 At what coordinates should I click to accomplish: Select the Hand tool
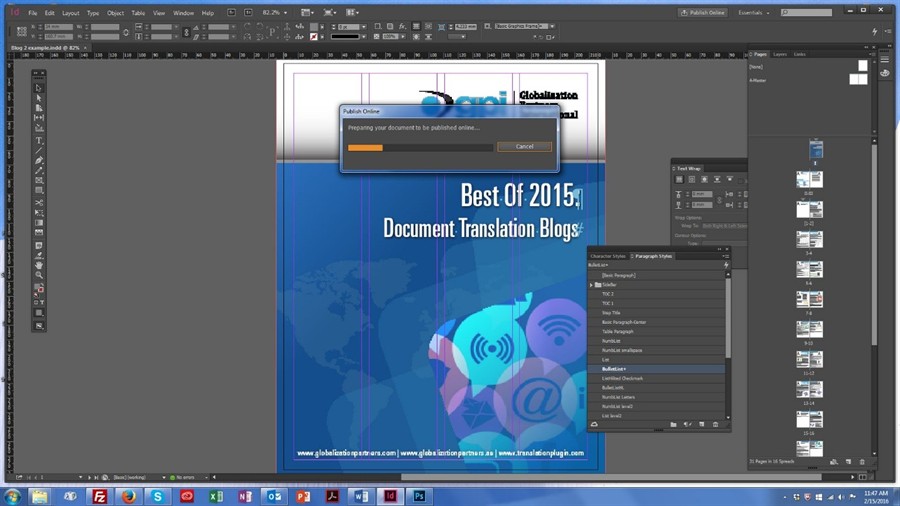pos(38,266)
